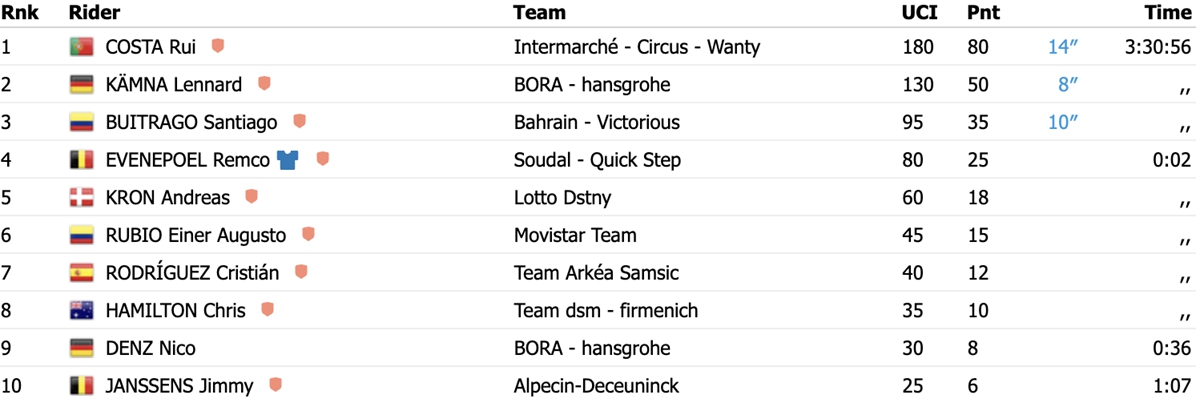Click the Portugal flag next to COSTA Rui
The height and width of the screenshot is (399, 1200).
[81, 47]
